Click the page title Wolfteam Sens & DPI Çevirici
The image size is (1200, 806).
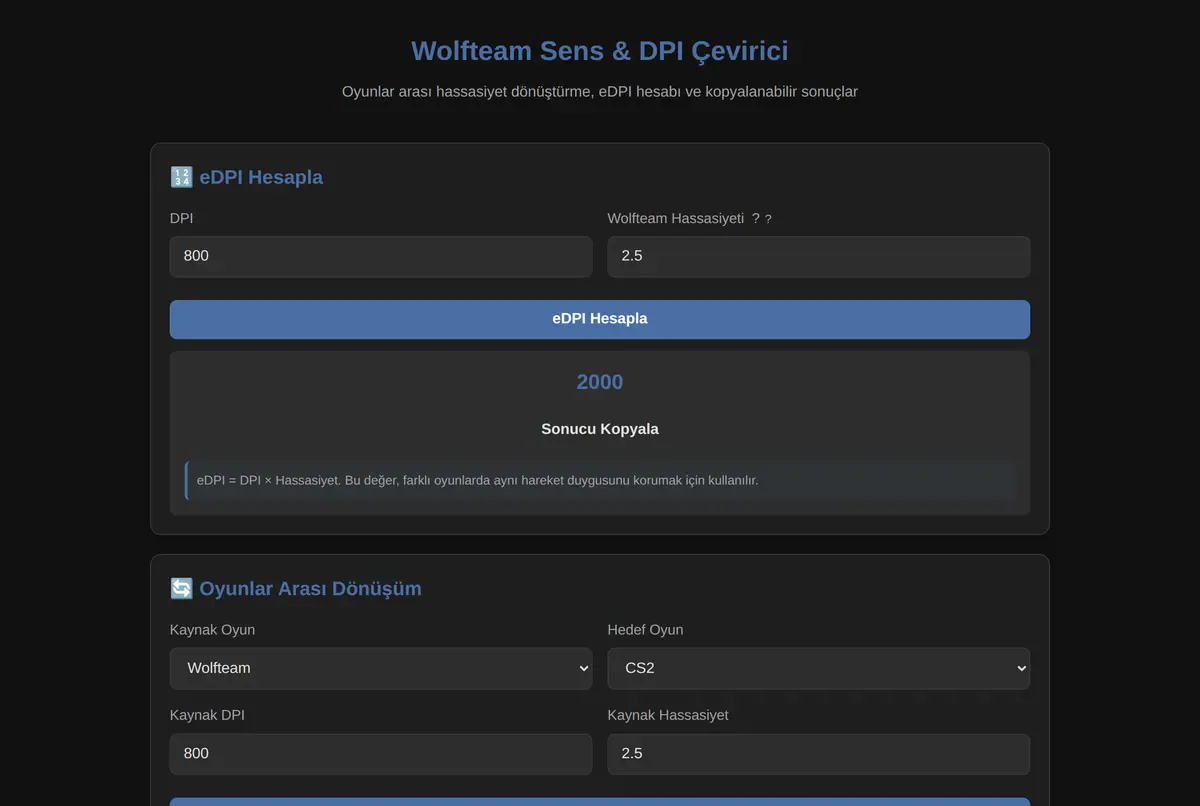(600, 51)
